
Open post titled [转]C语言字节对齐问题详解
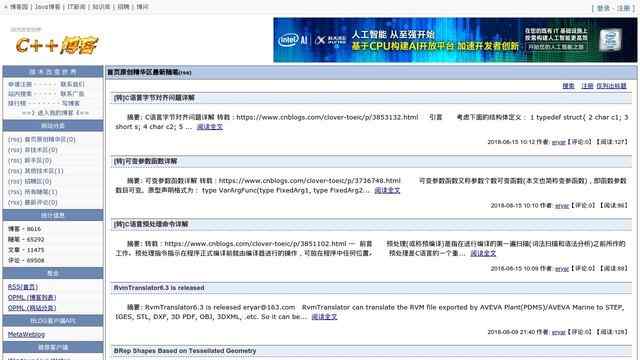tap(154, 98)
